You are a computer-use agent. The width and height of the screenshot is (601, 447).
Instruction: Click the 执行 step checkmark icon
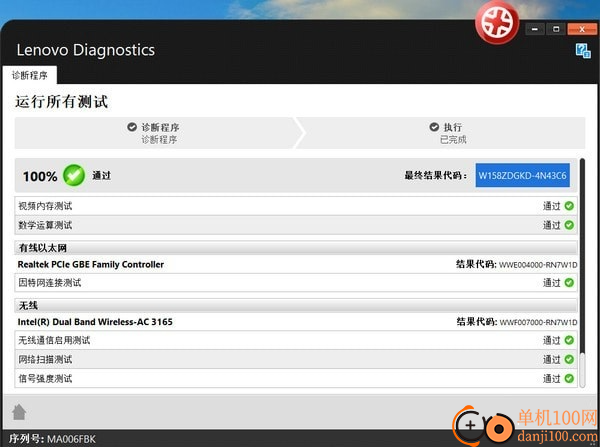(434, 127)
